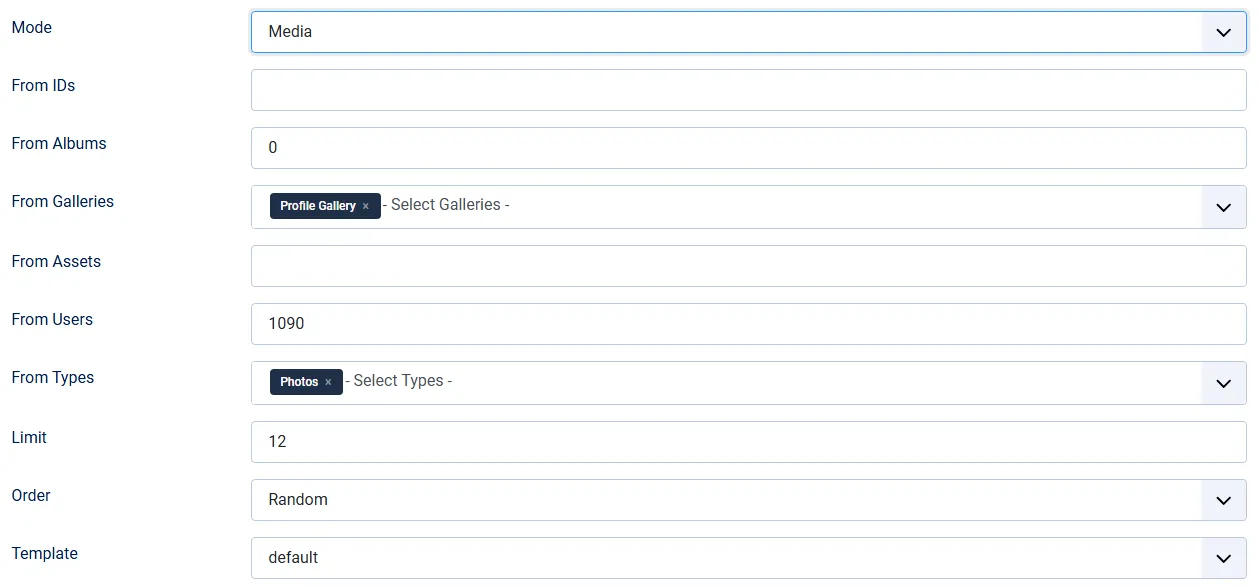Click the Select Galleries placeholder text

click(x=450, y=205)
